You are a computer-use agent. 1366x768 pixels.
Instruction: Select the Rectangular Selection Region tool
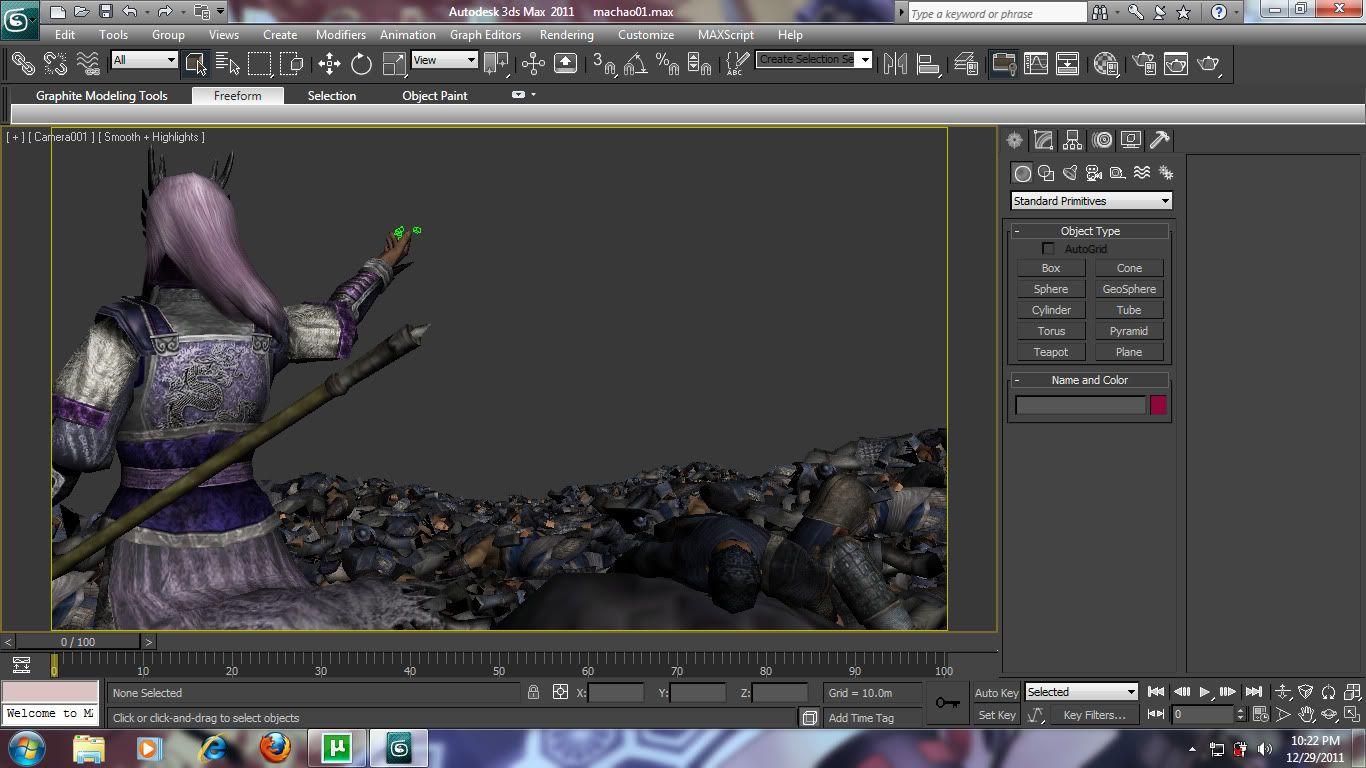point(259,63)
